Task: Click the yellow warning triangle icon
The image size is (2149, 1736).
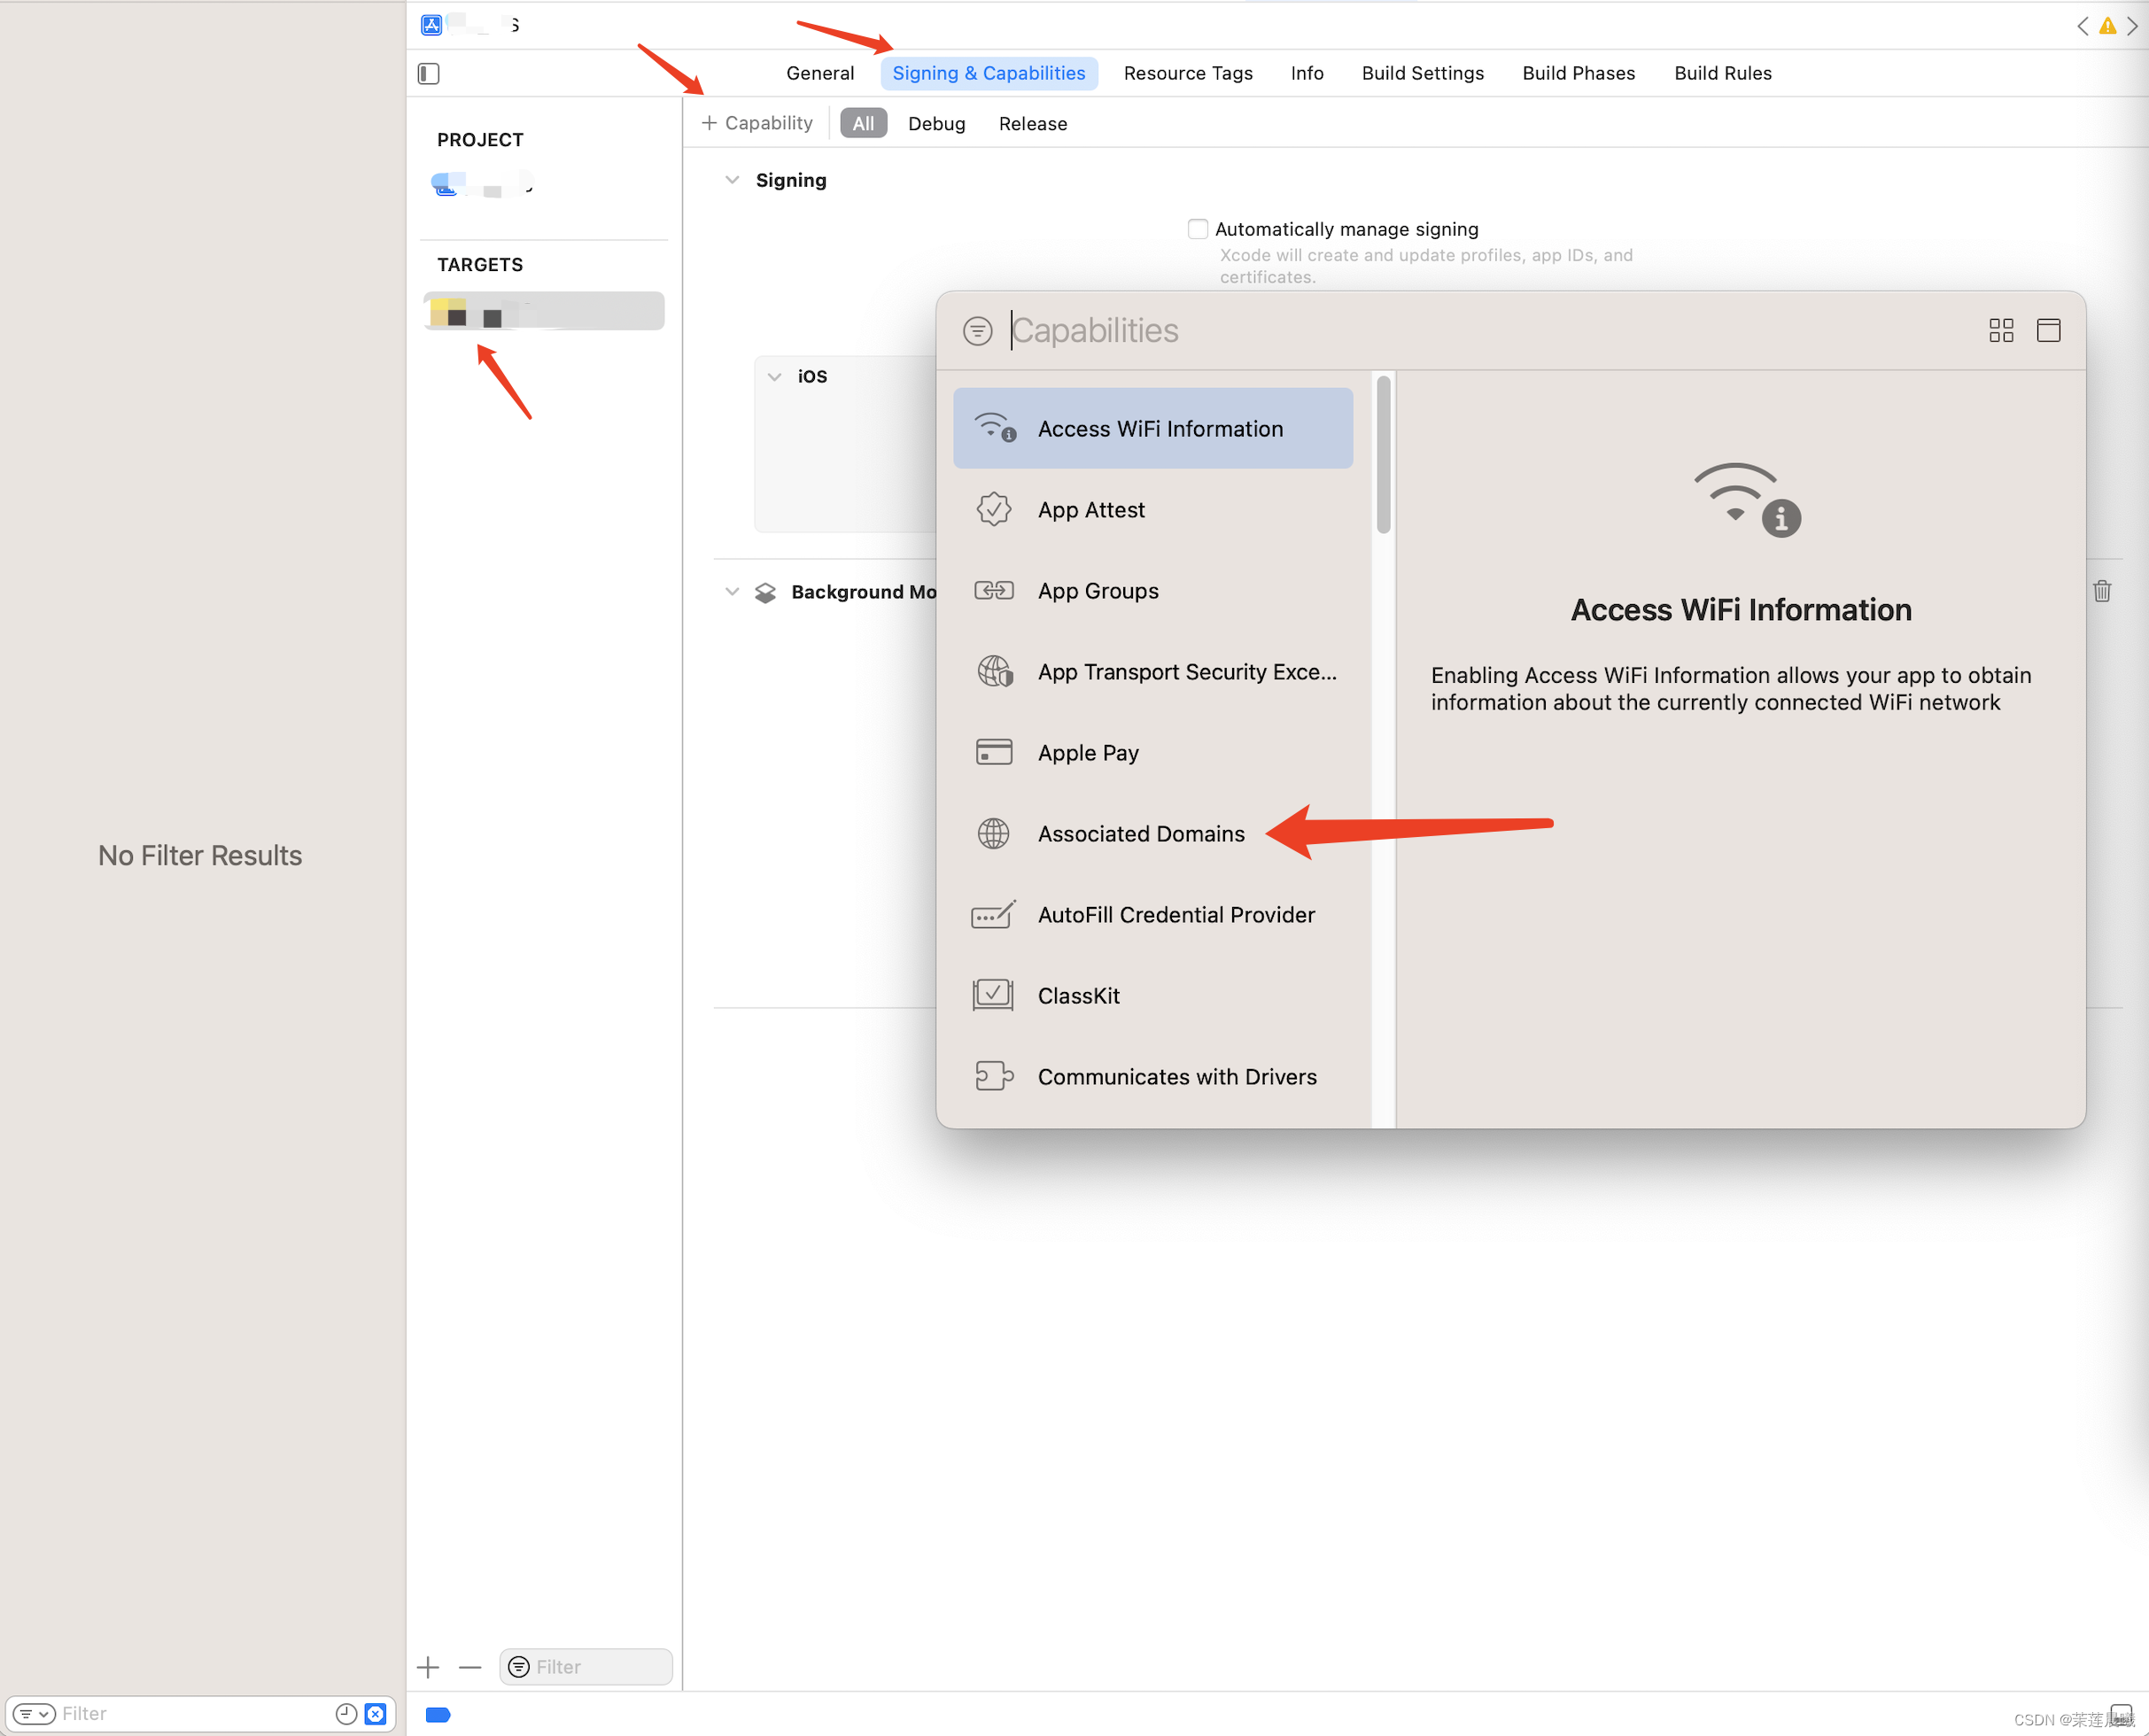Action: [x=2107, y=26]
